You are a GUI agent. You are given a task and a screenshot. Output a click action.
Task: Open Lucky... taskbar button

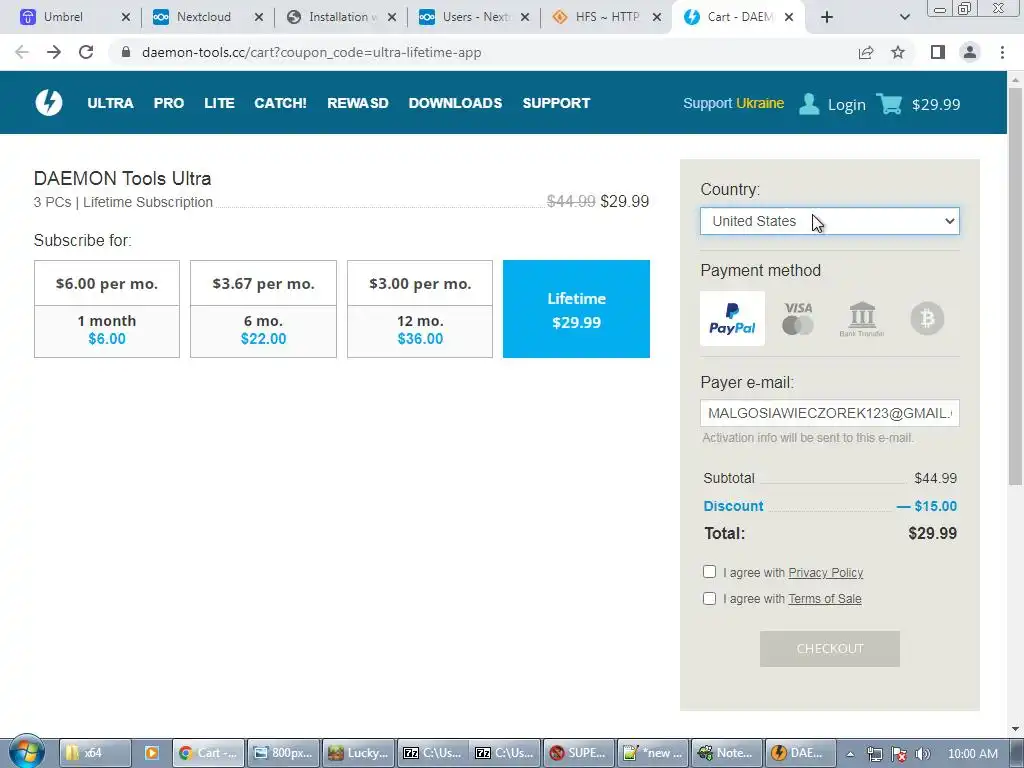click(x=359, y=753)
